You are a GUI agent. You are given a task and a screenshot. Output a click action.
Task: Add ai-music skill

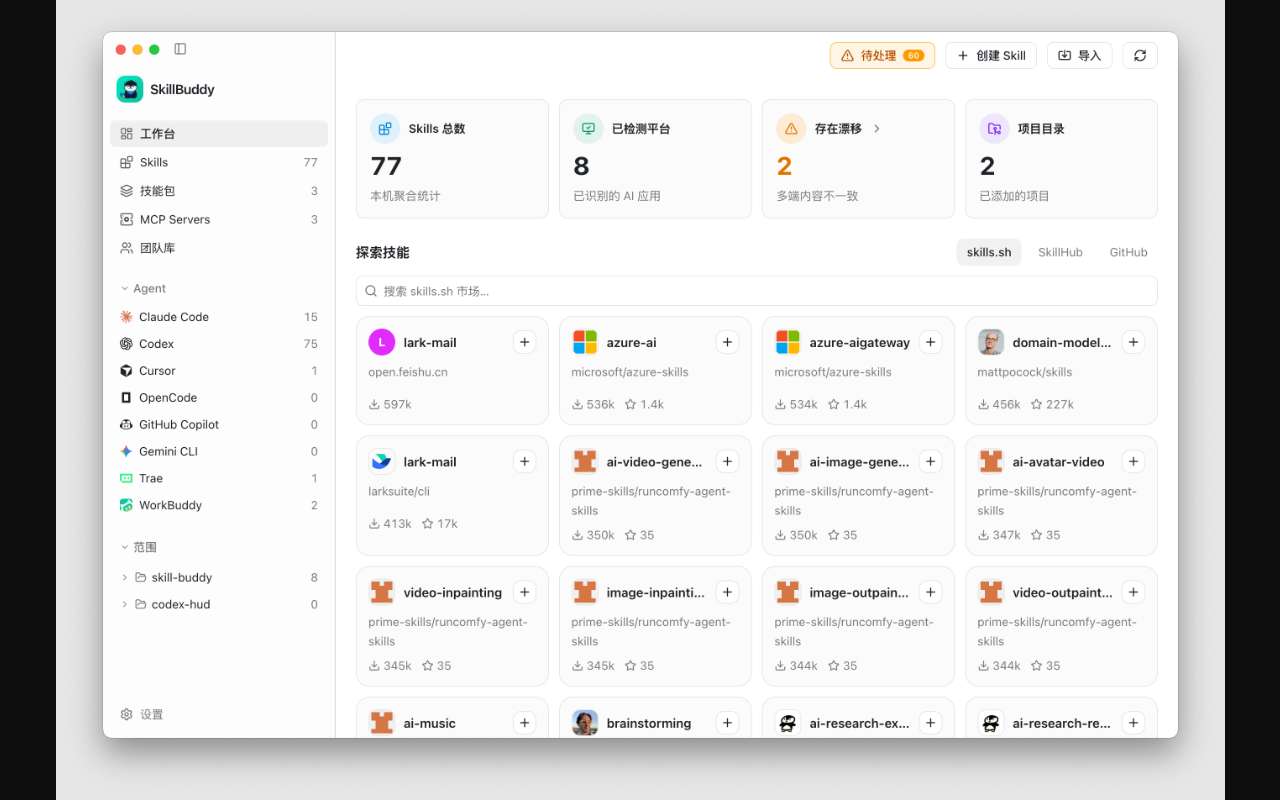point(524,722)
